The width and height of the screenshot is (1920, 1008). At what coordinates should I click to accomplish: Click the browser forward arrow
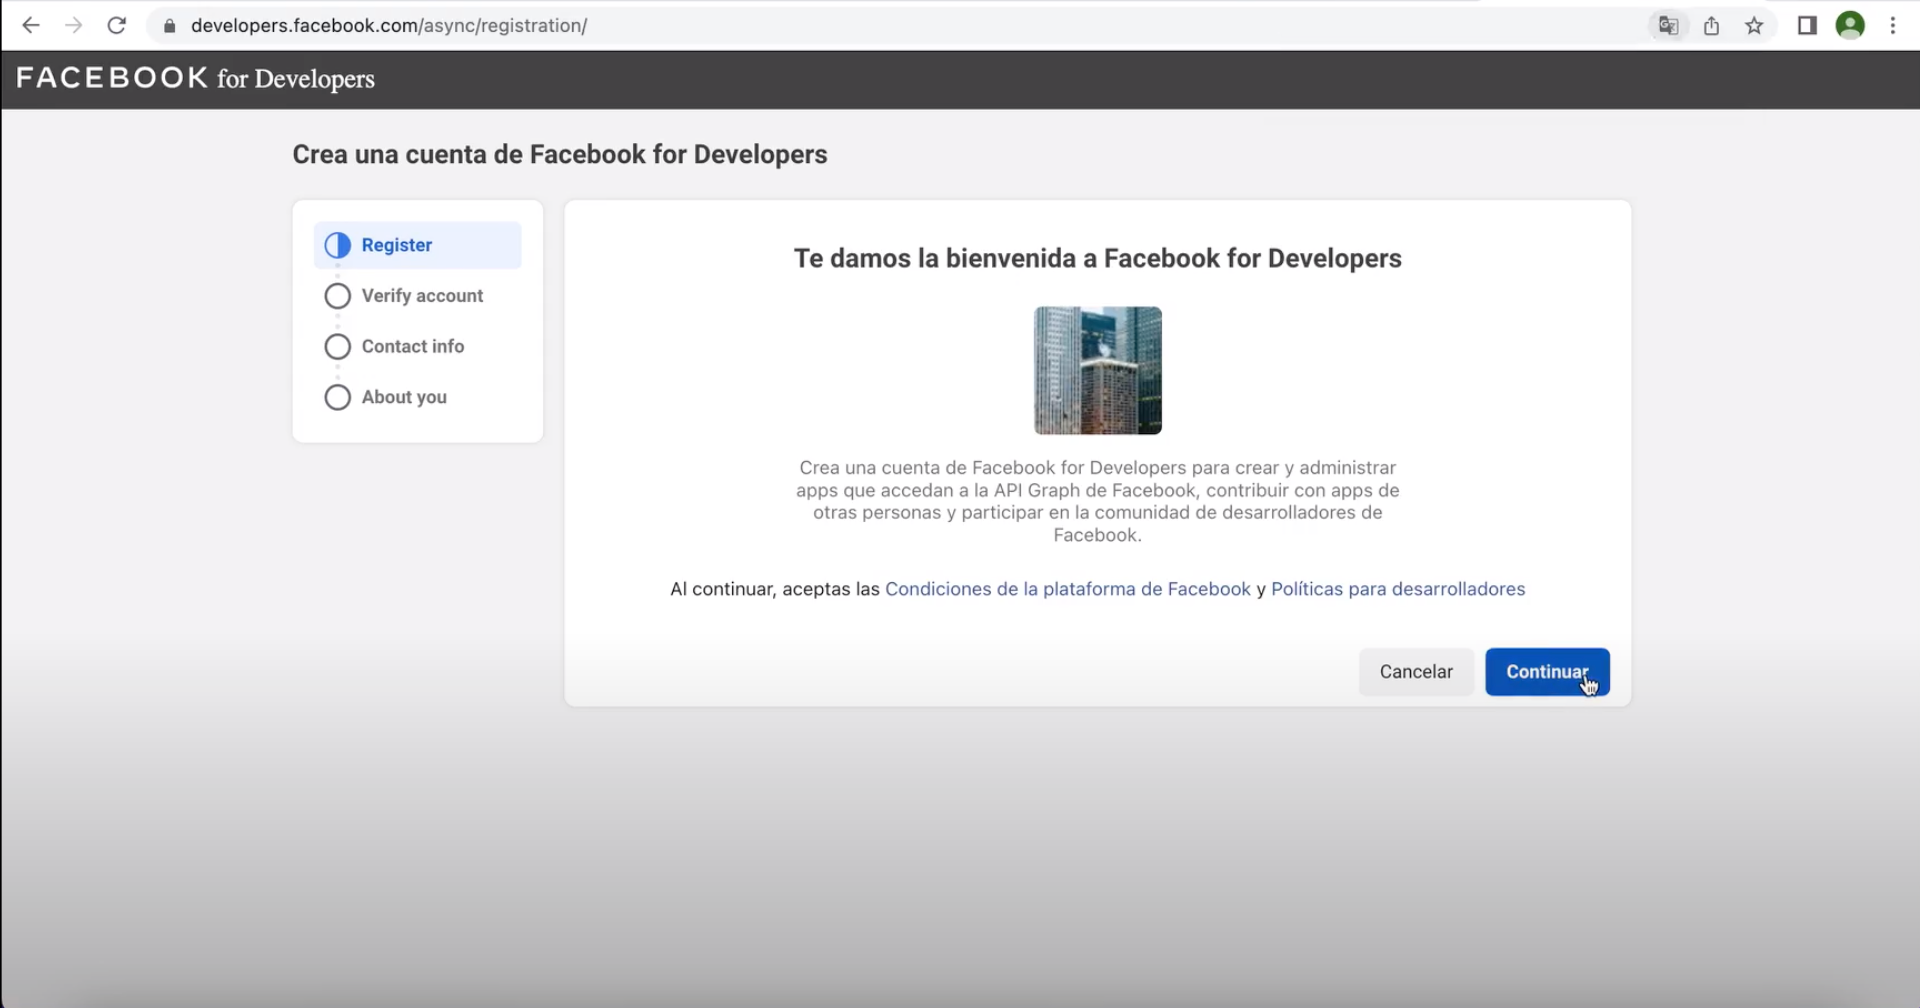[x=73, y=26]
